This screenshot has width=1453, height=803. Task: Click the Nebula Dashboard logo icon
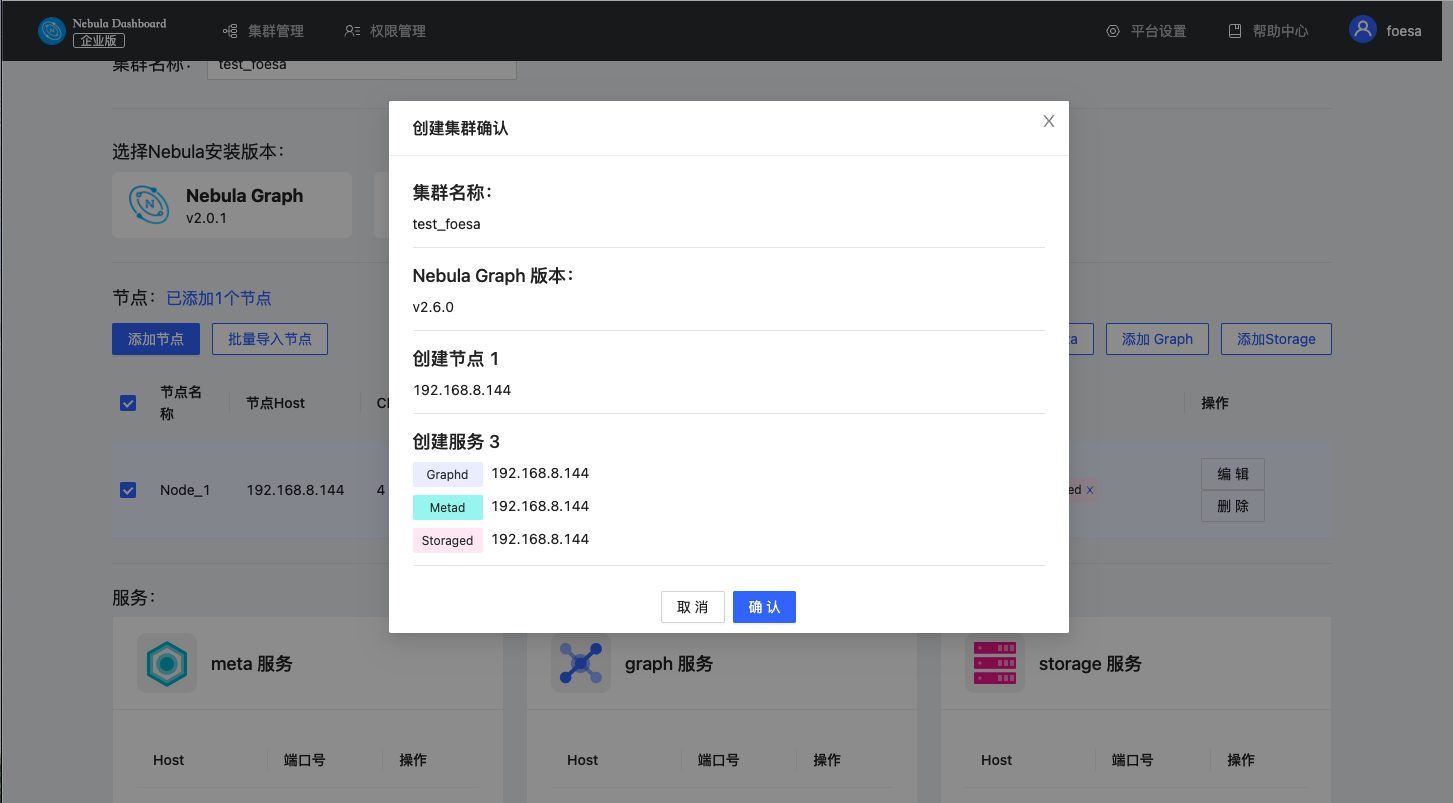[x=51, y=31]
